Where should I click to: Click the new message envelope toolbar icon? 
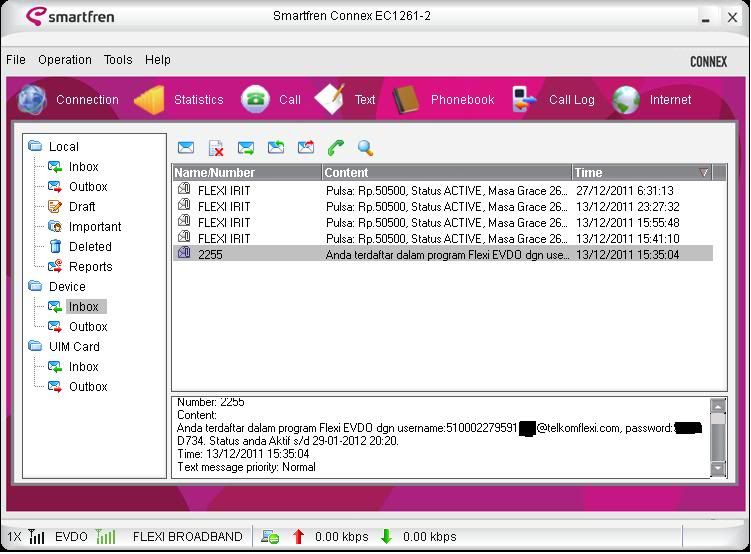tap(186, 147)
